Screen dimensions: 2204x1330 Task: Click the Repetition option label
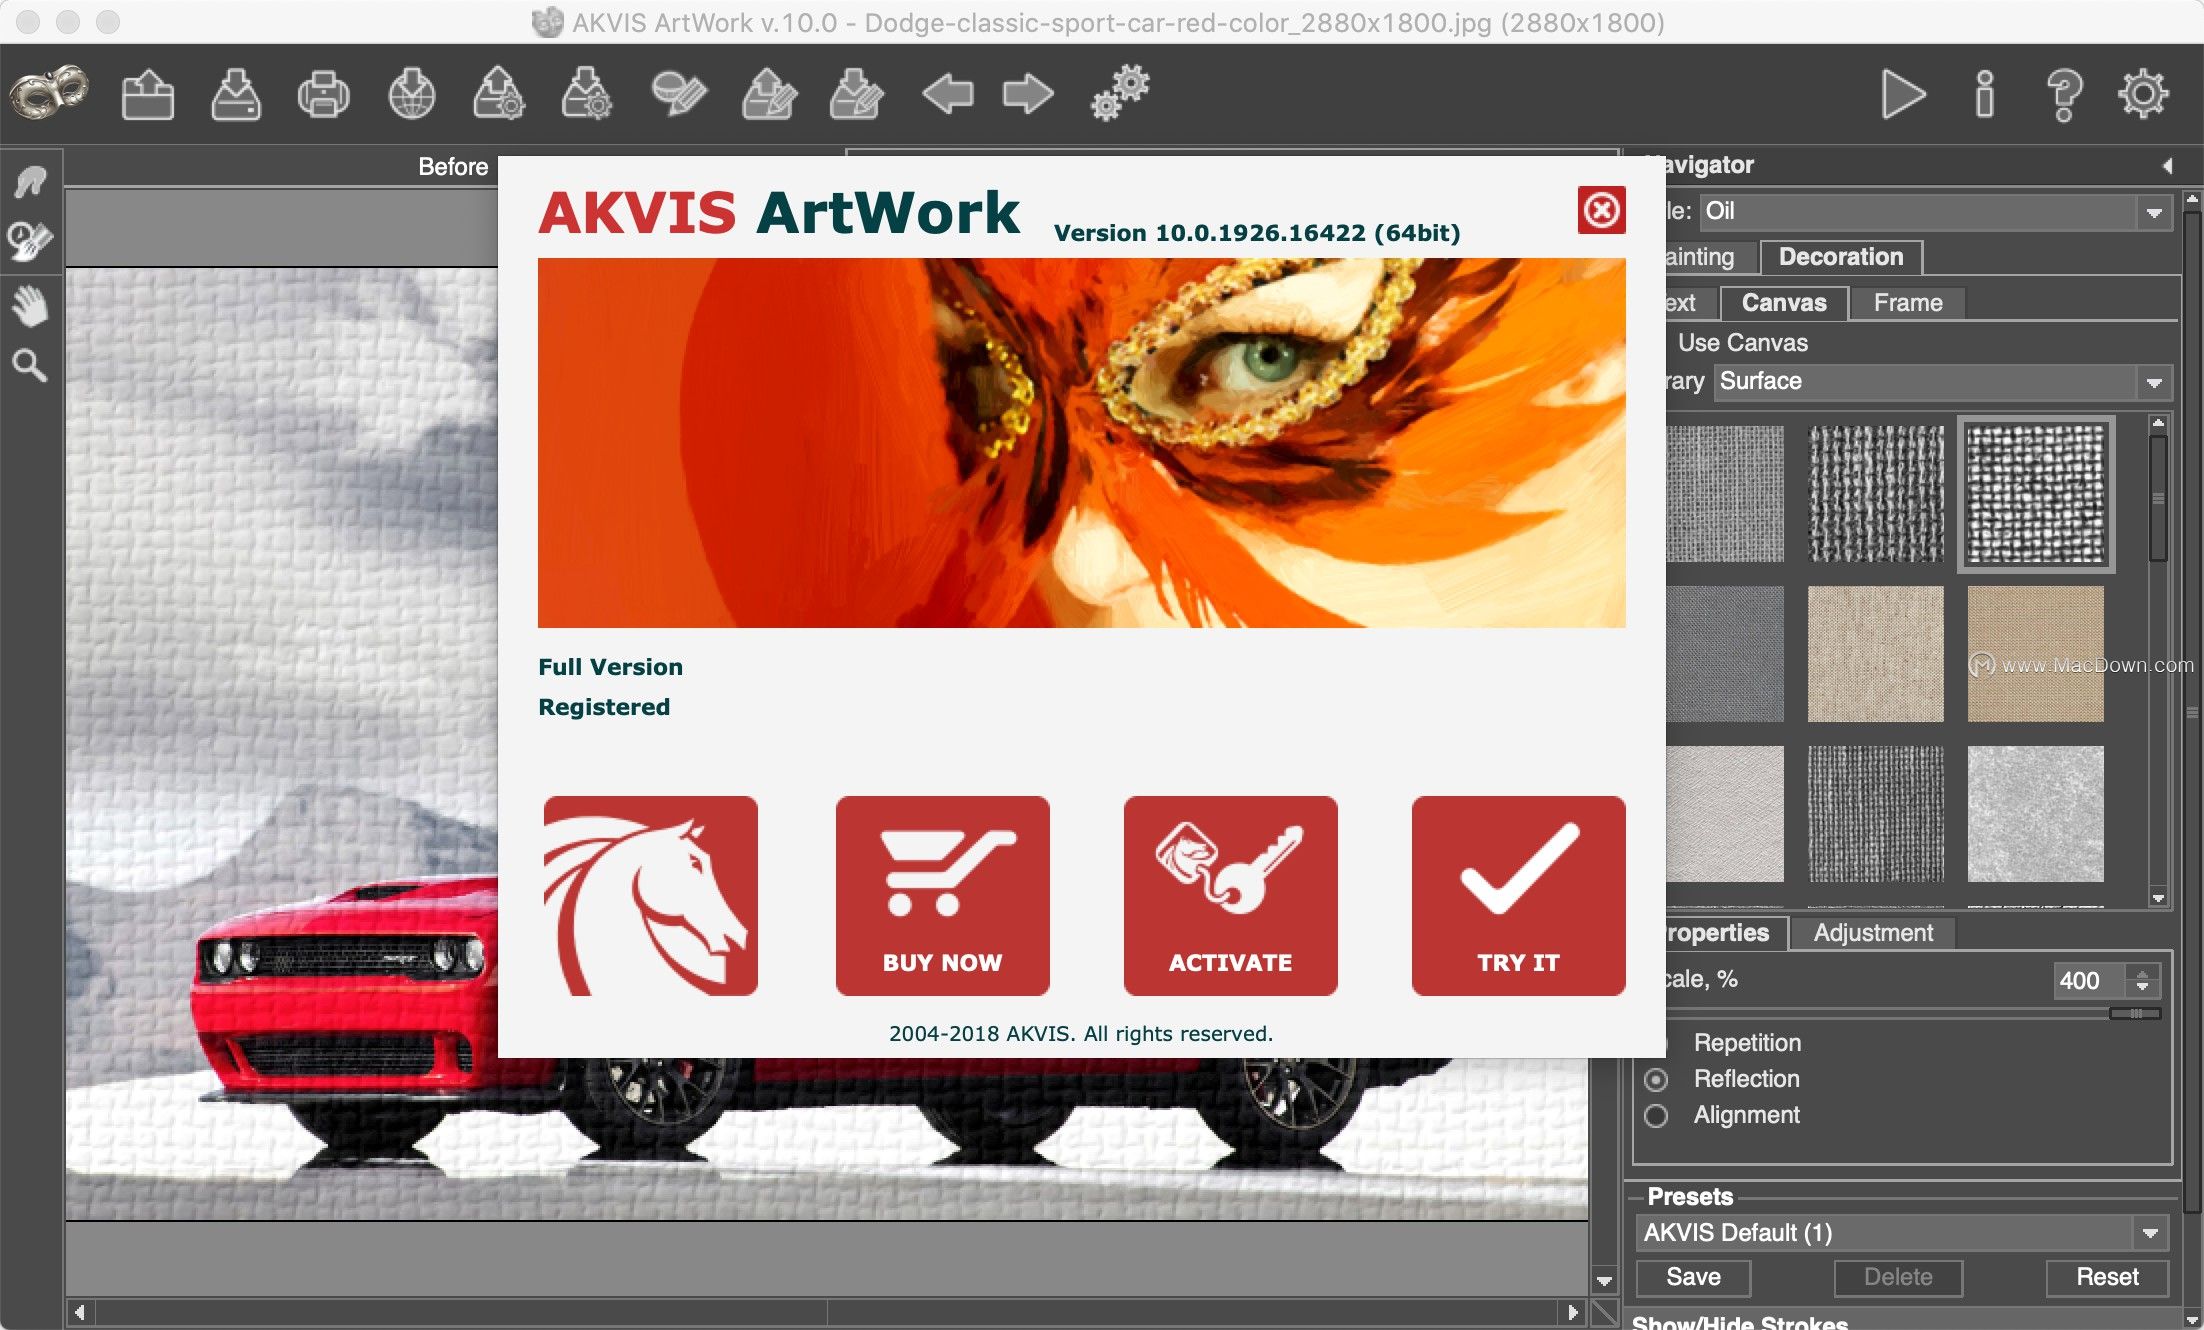[x=1747, y=1043]
